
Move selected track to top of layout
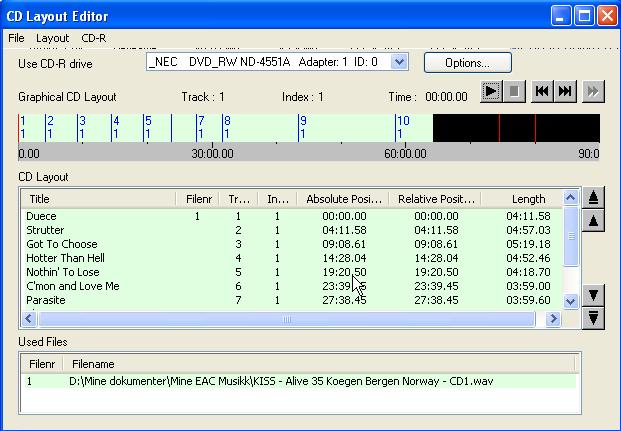tap(593, 197)
